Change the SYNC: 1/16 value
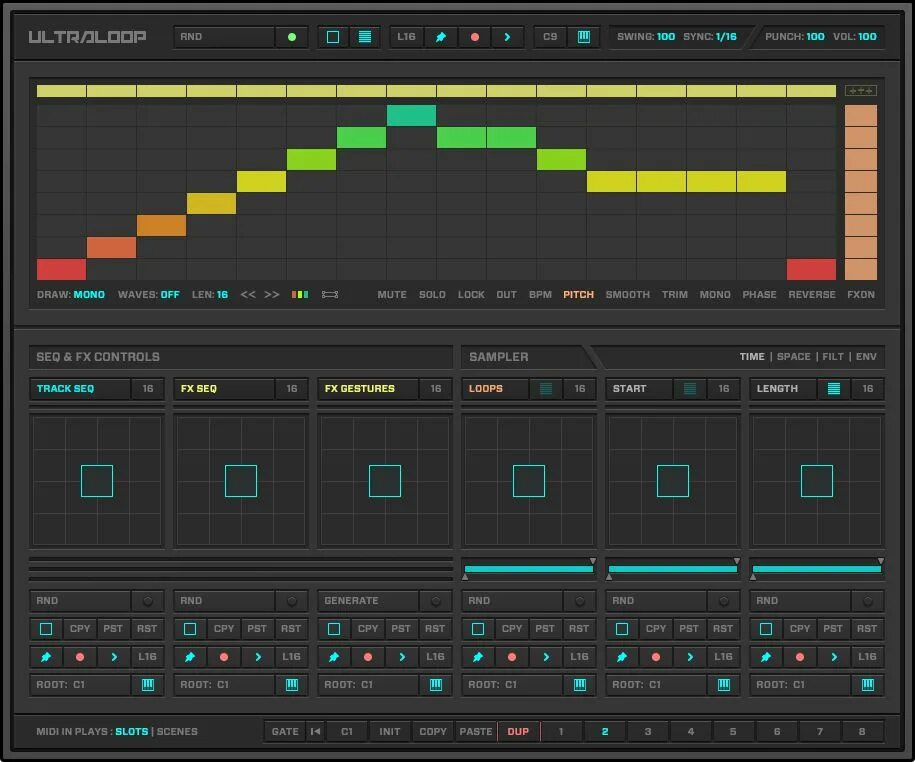Image resolution: width=915 pixels, height=762 pixels. pos(710,37)
